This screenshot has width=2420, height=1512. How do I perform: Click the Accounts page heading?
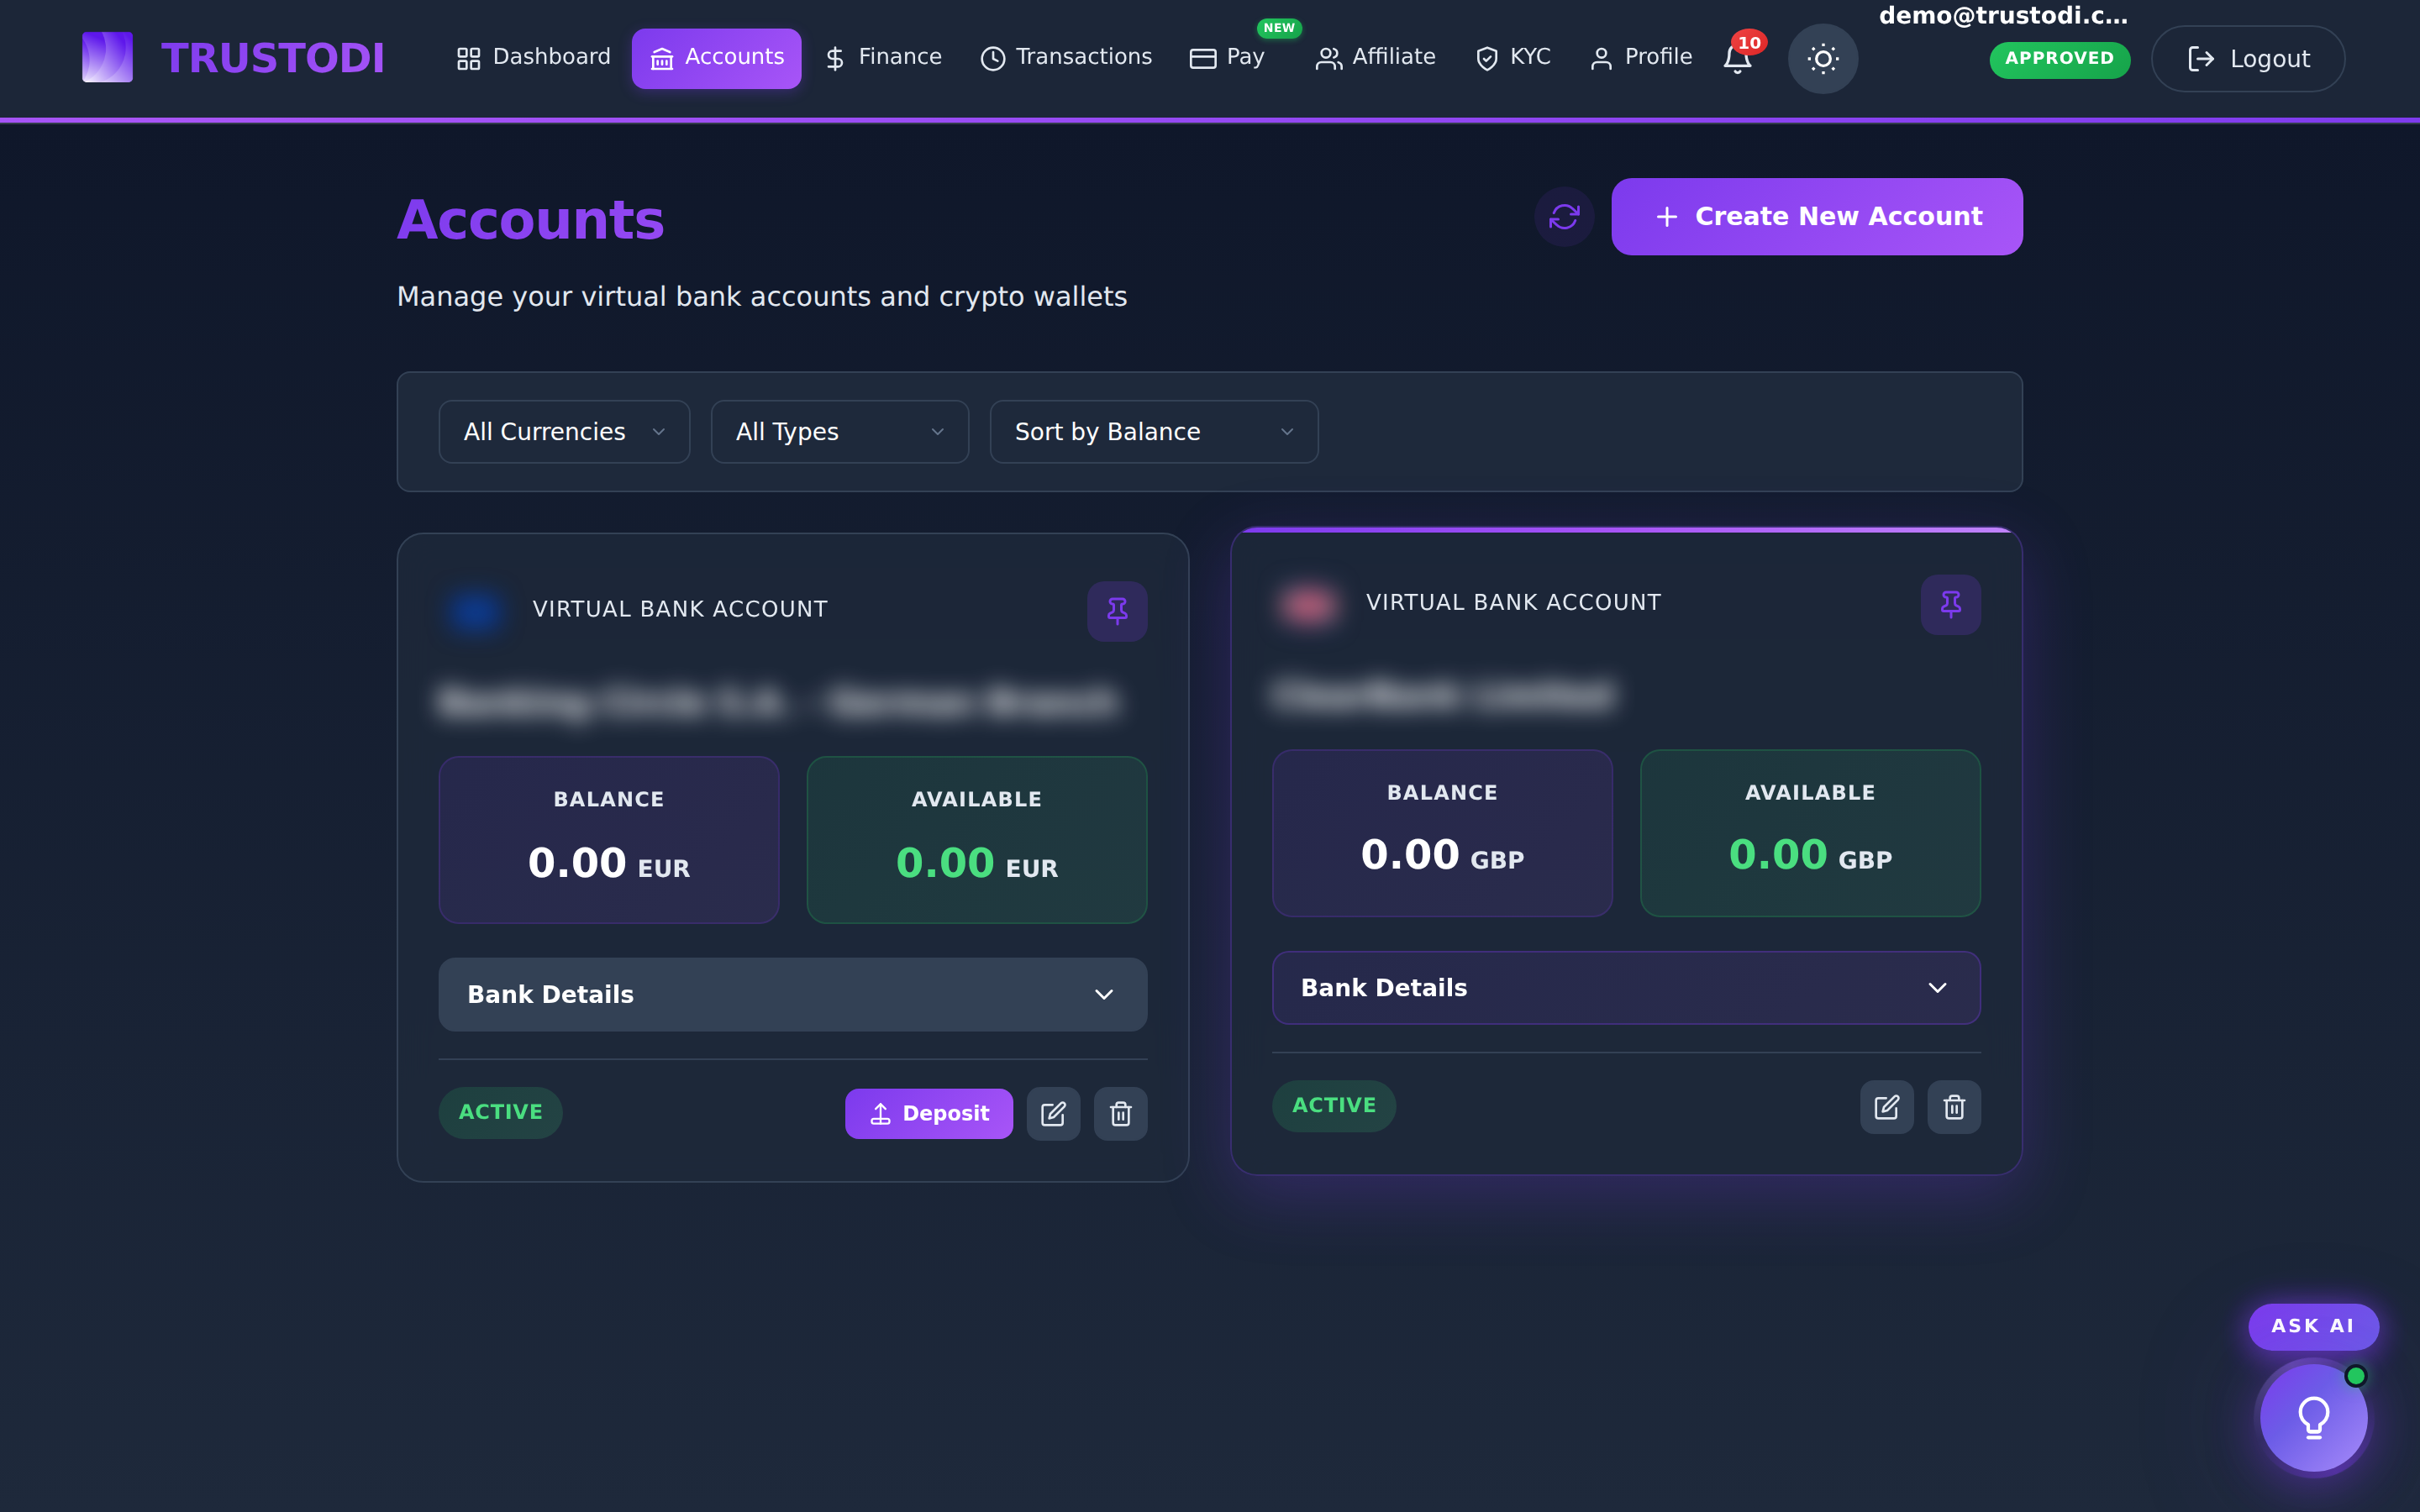(x=531, y=220)
